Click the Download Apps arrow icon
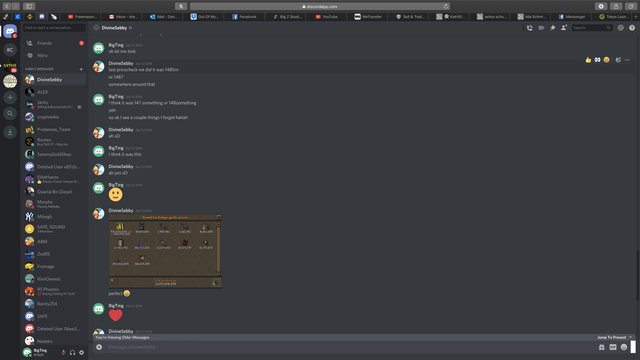Image resolution: width=640 pixels, height=360 pixels. [10, 132]
